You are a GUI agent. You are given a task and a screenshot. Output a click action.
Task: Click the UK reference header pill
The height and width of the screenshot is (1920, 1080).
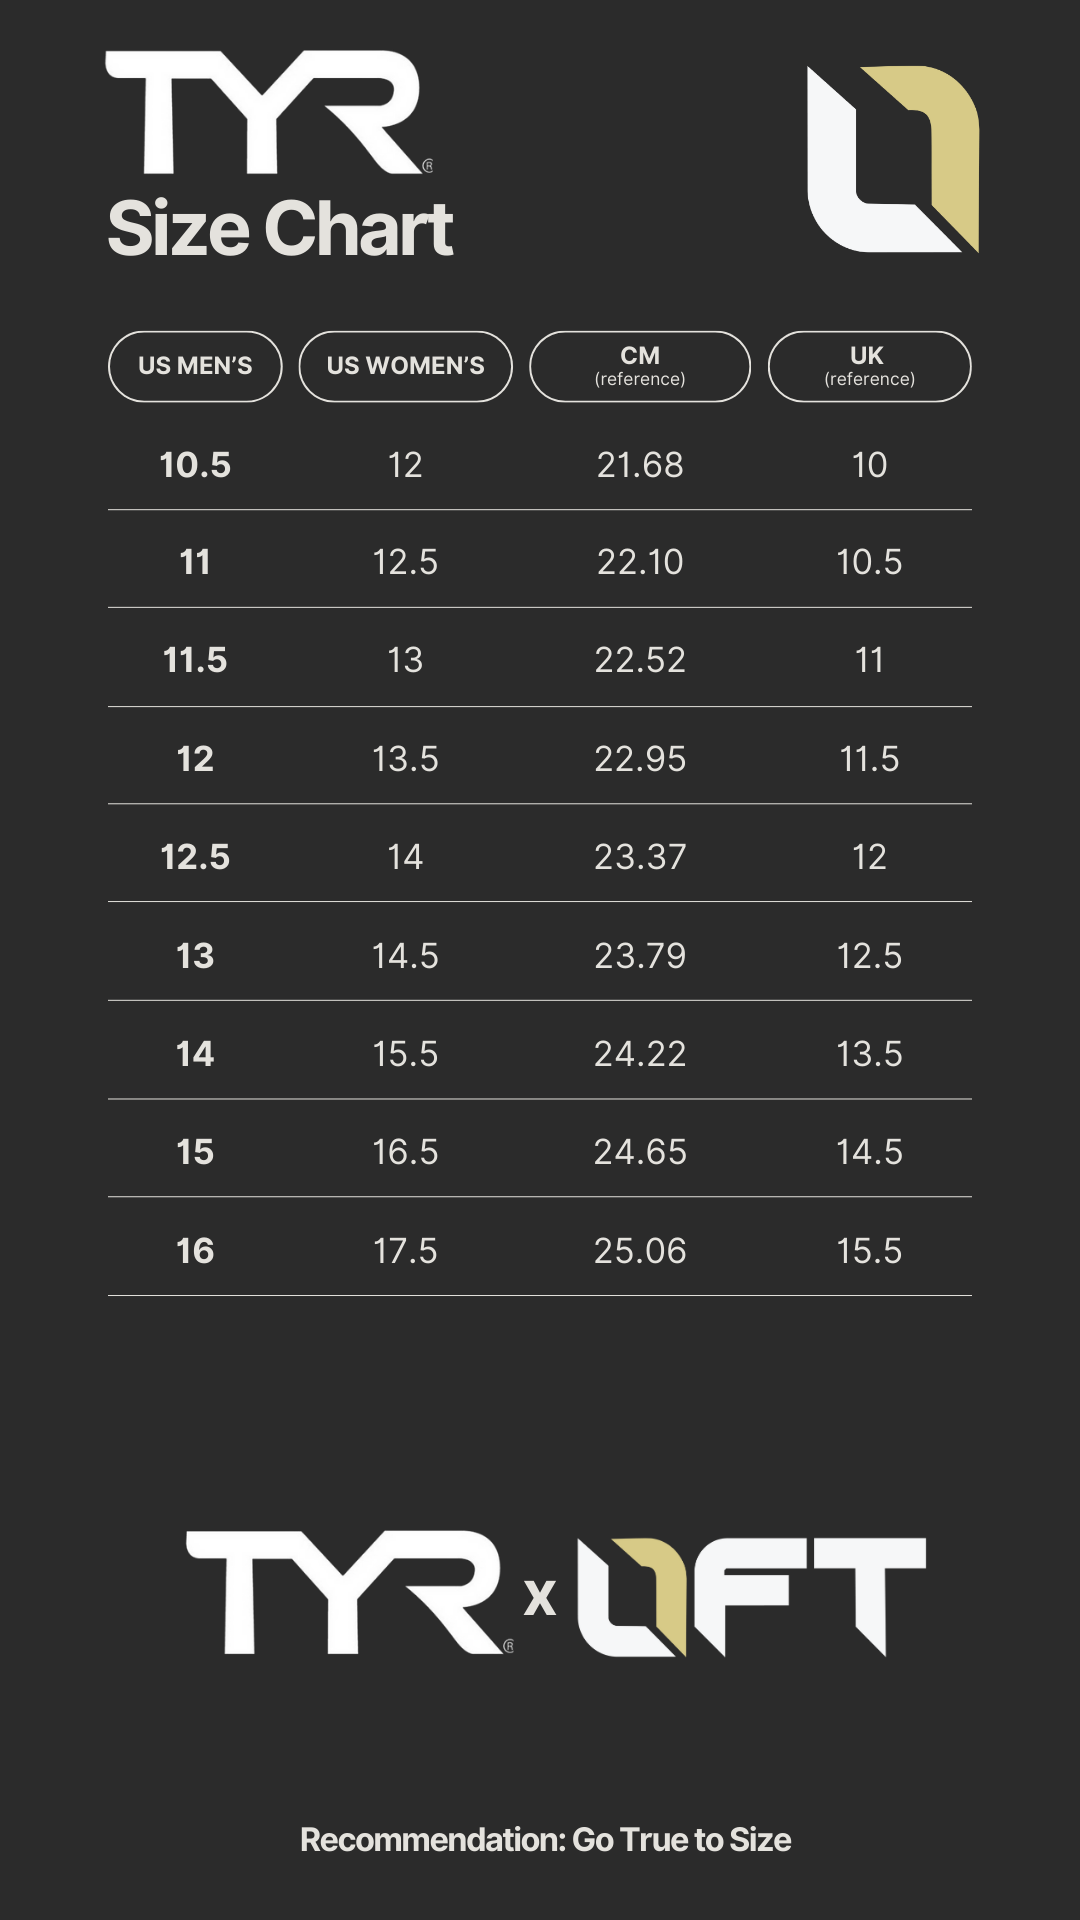[869, 366]
